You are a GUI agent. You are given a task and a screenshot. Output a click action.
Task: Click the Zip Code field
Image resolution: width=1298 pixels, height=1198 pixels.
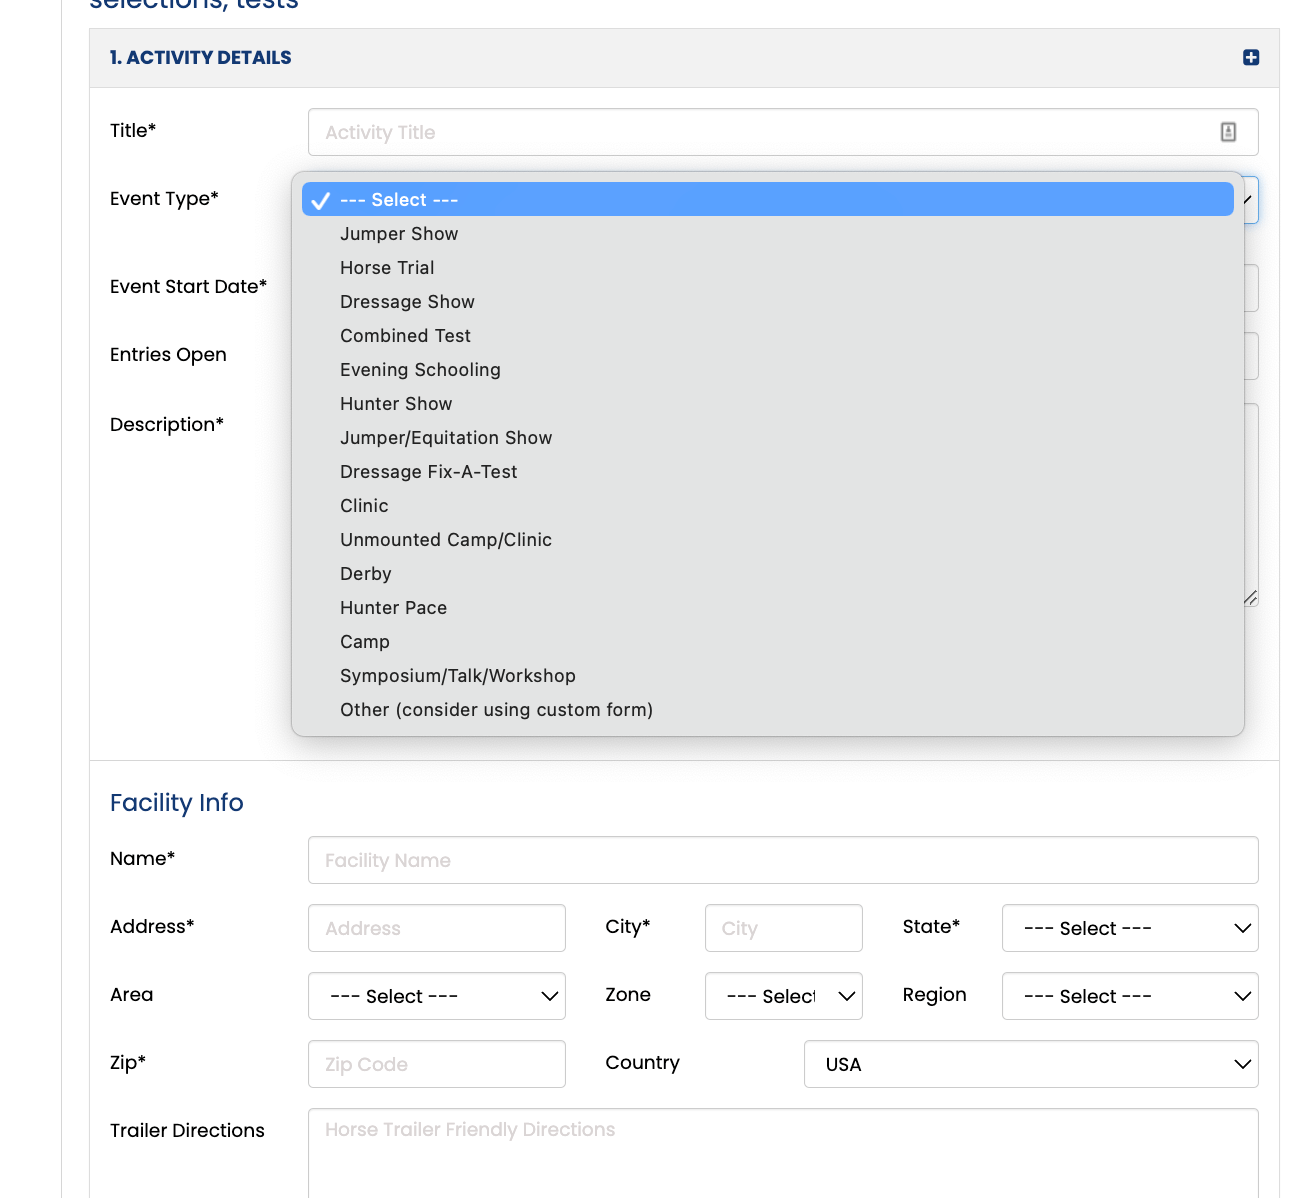[437, 1064]
